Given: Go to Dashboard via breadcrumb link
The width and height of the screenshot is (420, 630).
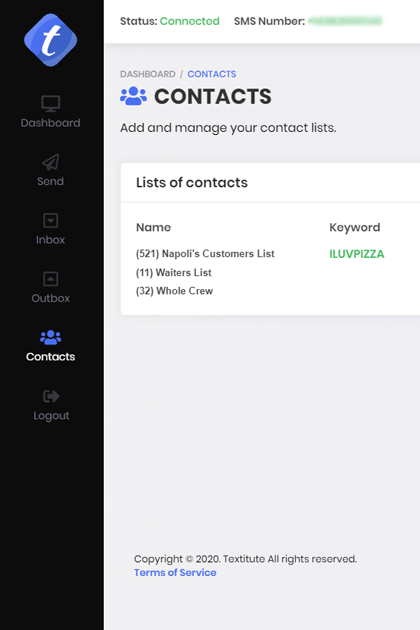Looking at the screenshot, I should click(x=148, y=74).
